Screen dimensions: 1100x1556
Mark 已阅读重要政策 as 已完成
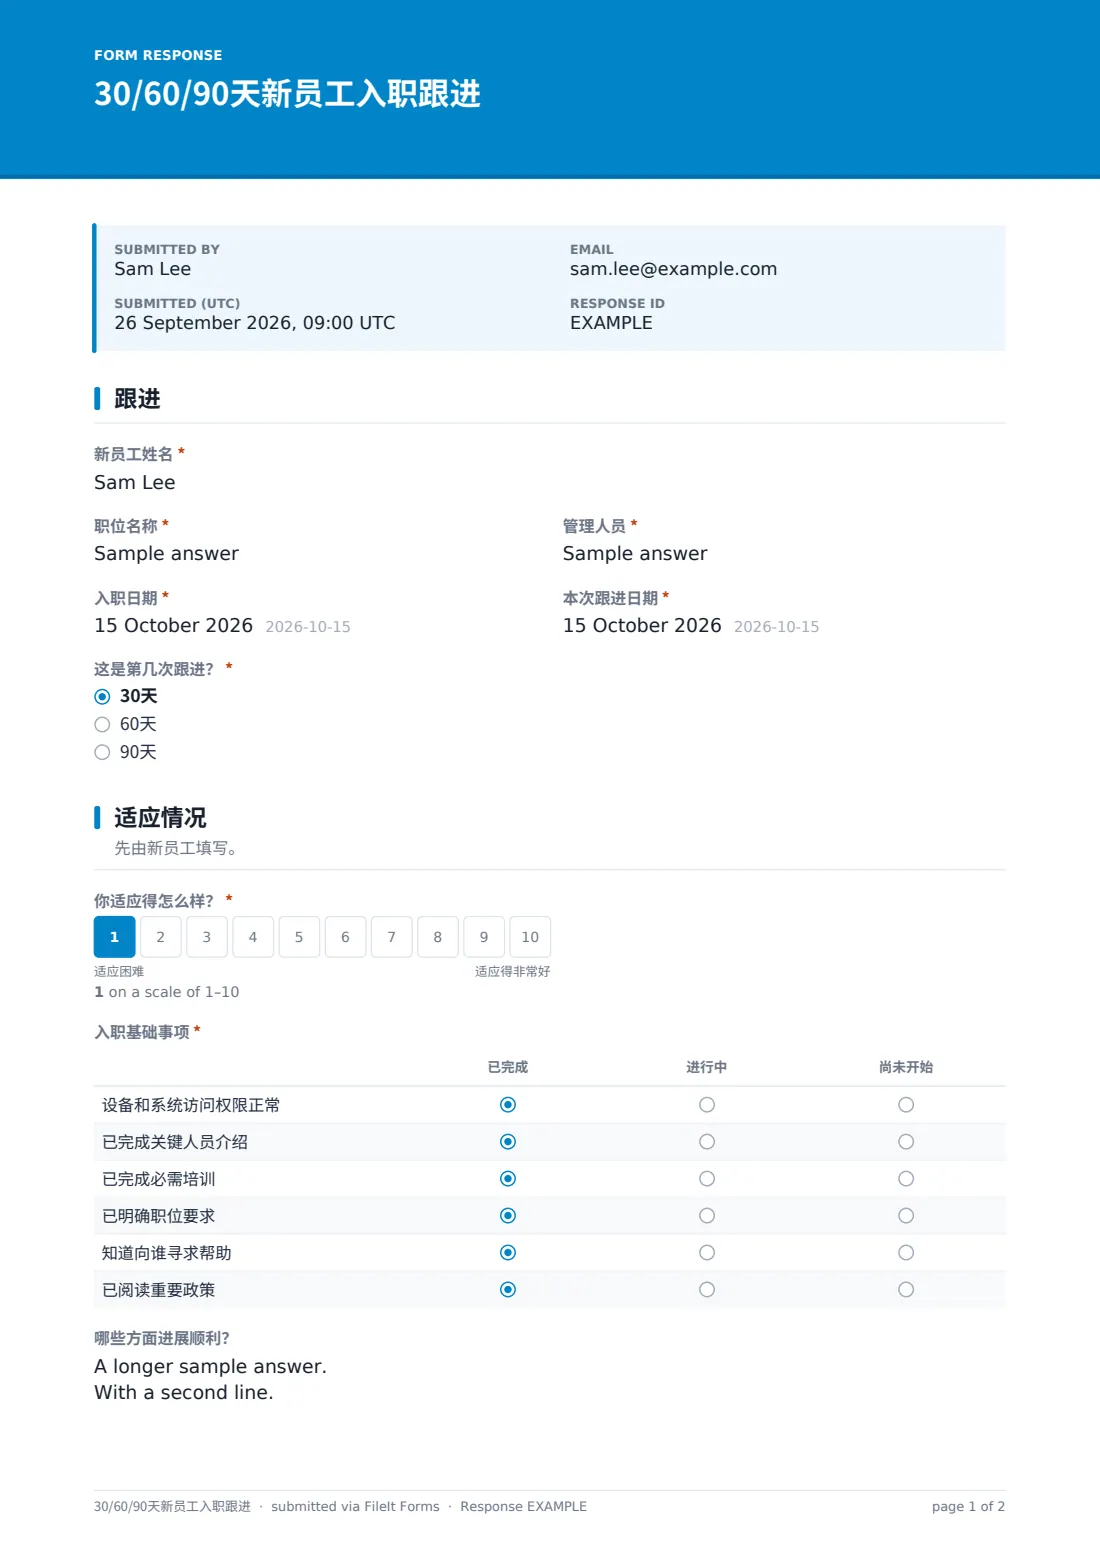click(x=508, y=1290)
